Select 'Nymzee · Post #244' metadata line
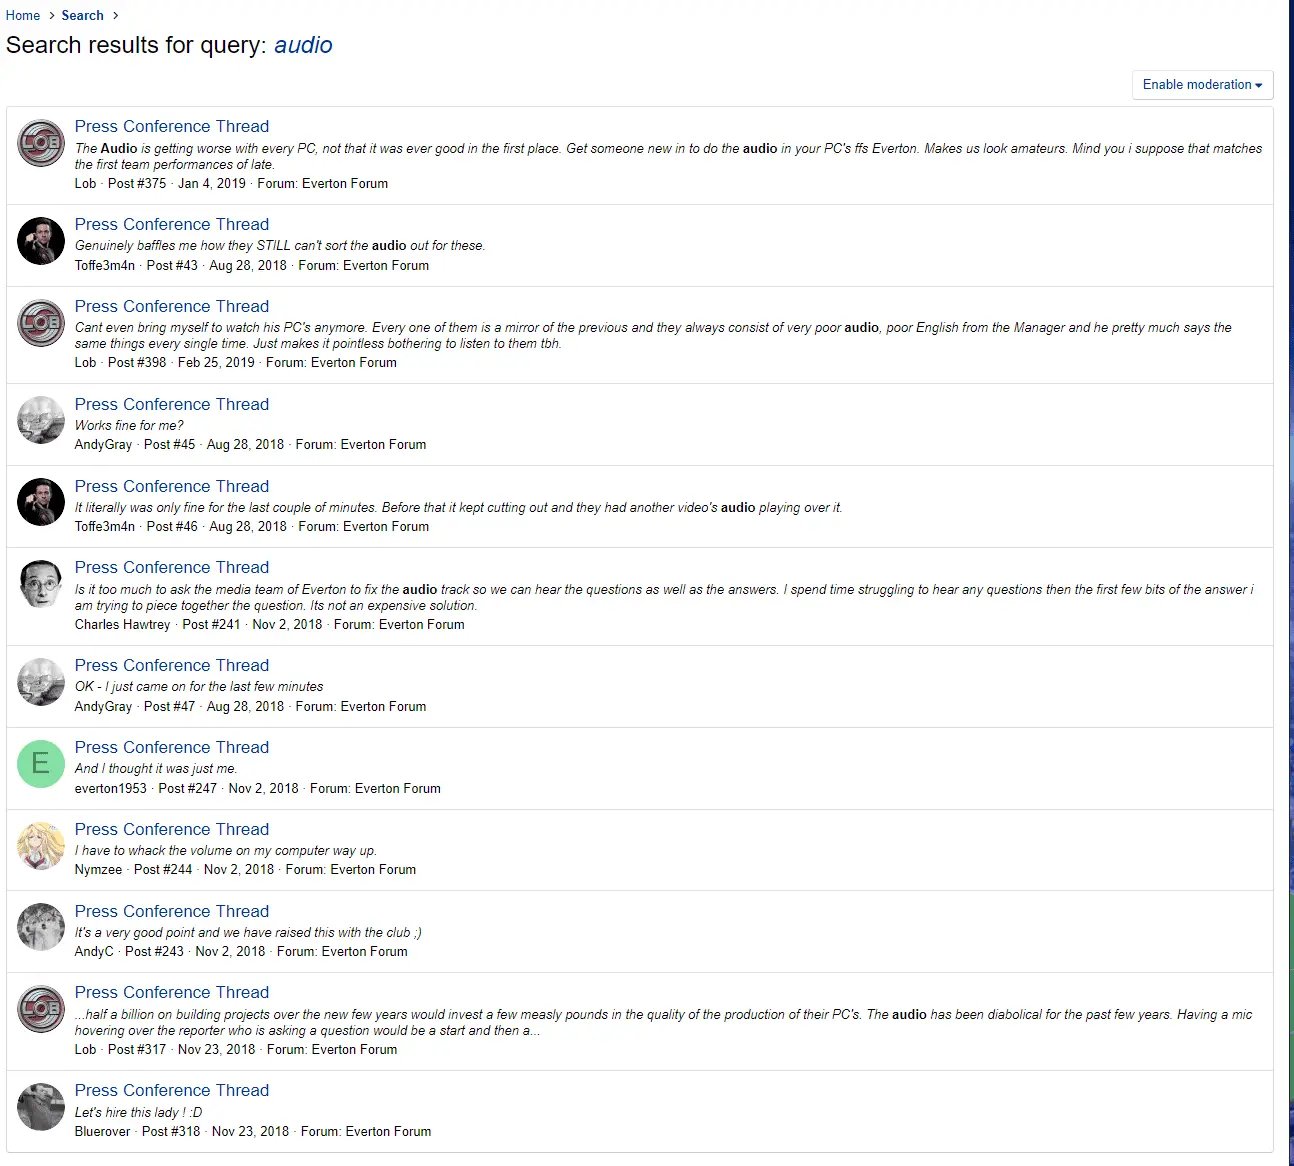The image size is (1294, 1166). [x=245, y=870]
